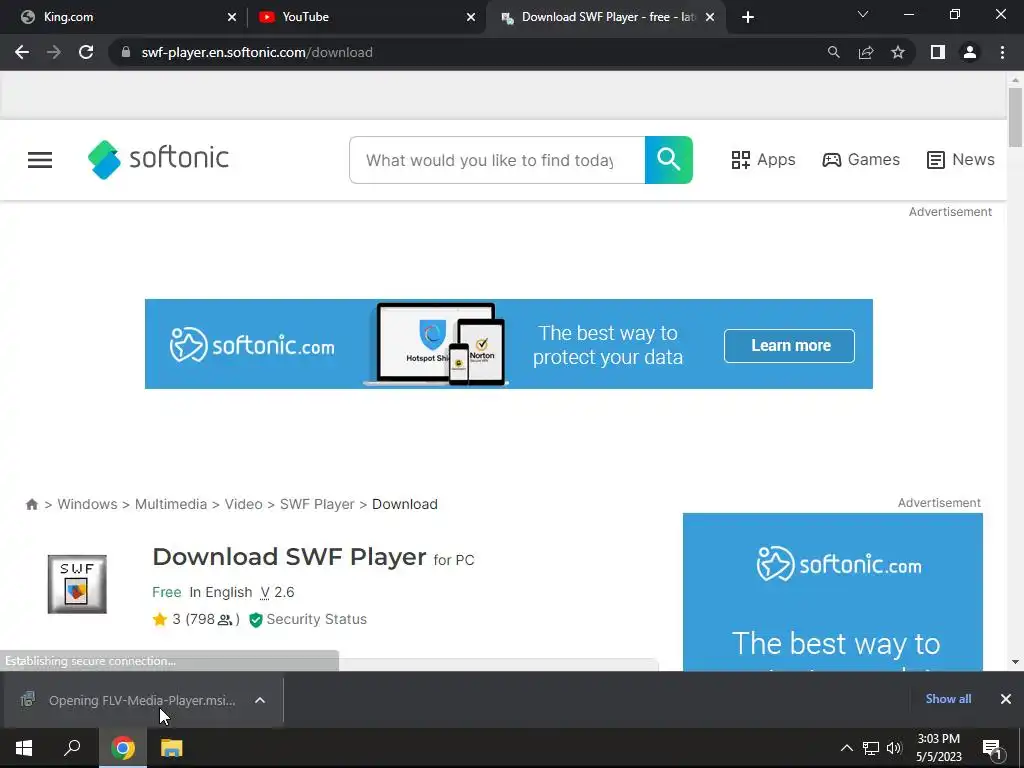Image resolution: width=1024 pixels, height=768 pixels.
Task: Click Chrome icon in taskbar
Action: [123, 748]
